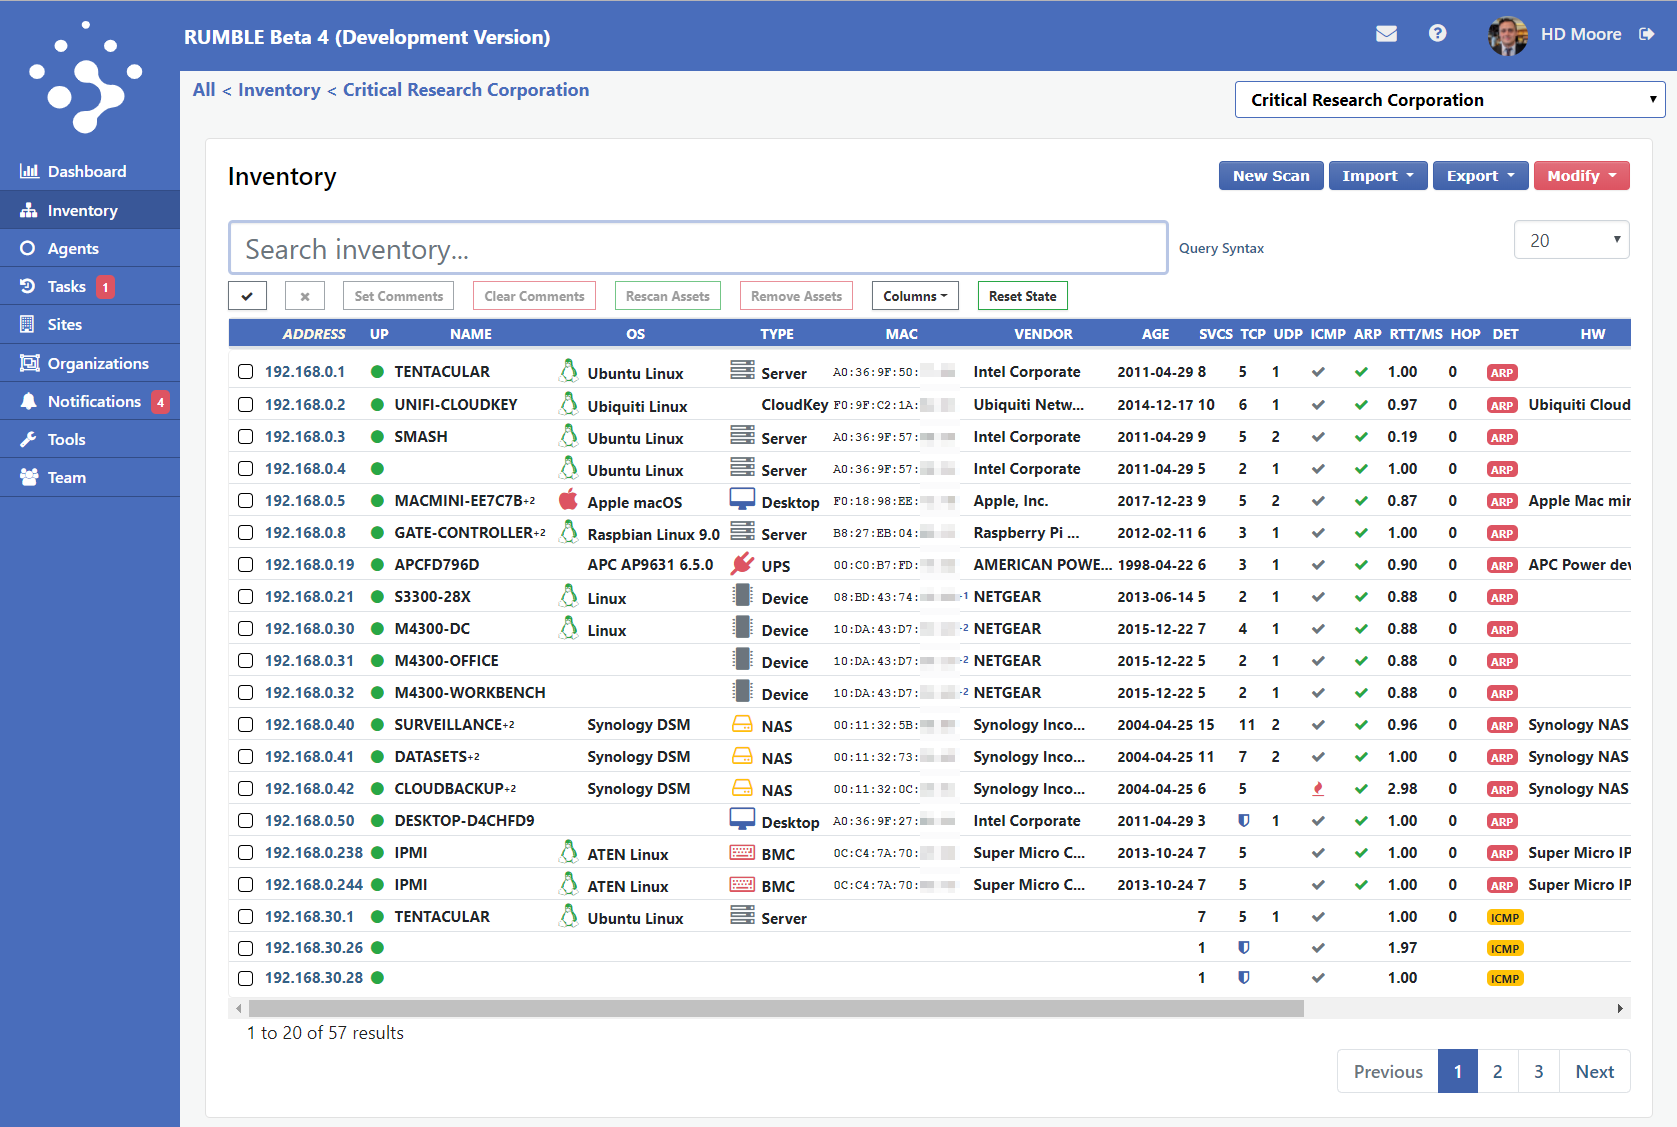Screen dimensions: 1677x1127
Task: Open Sites from the sidebar
Action: [x=64, y=324]
